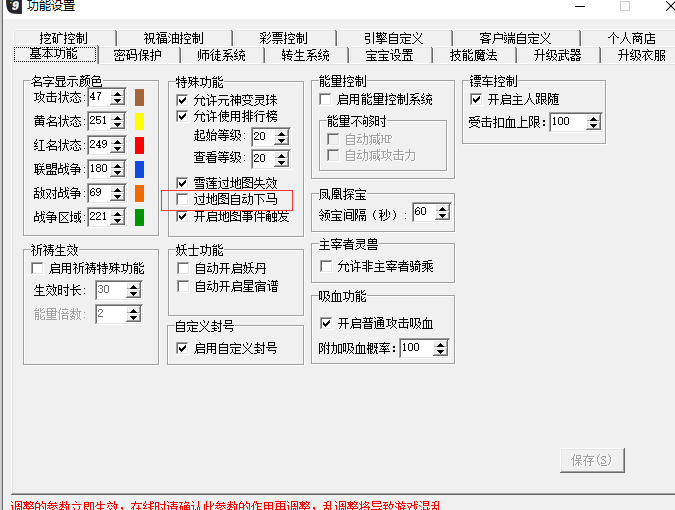Enable 启用能量控制系统 checkbox
Screen dimensions: 675x510
pyautogui.click(x=325, y=99)
